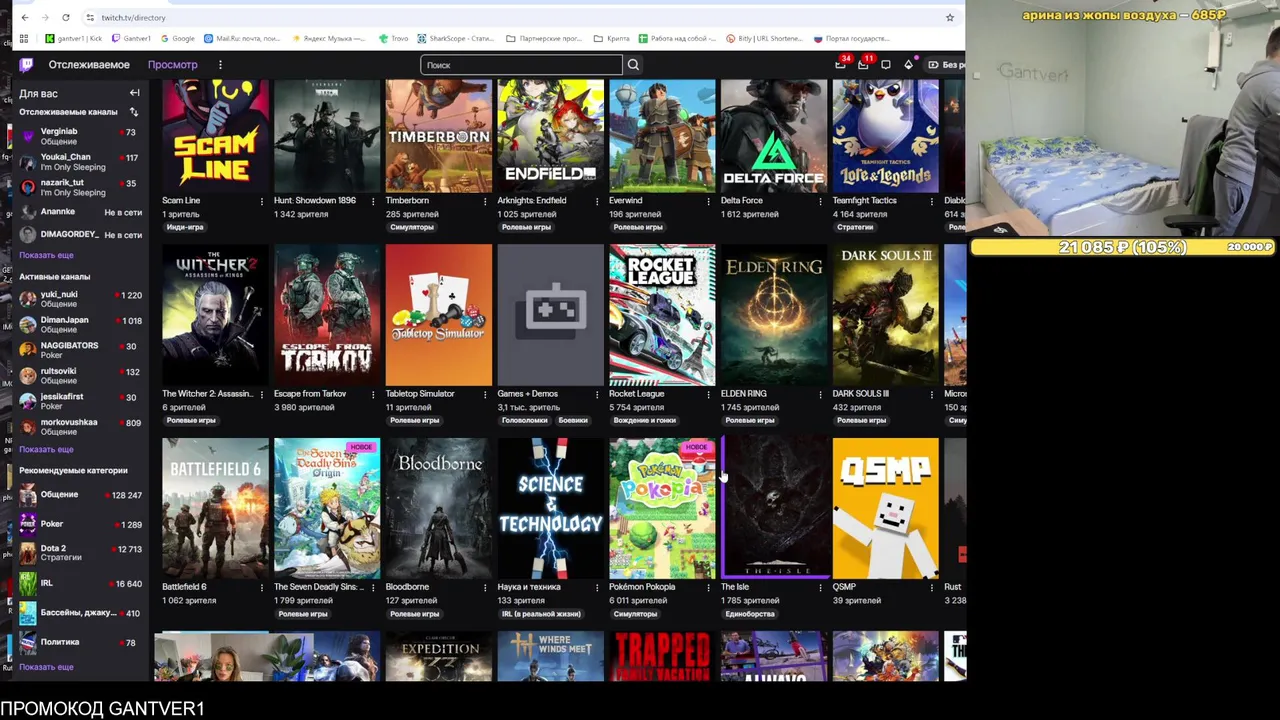Viewport: 1280px width, 720px height.
Task: Open the Mail.Ru bookmark
Action: [x=241, y=39]
